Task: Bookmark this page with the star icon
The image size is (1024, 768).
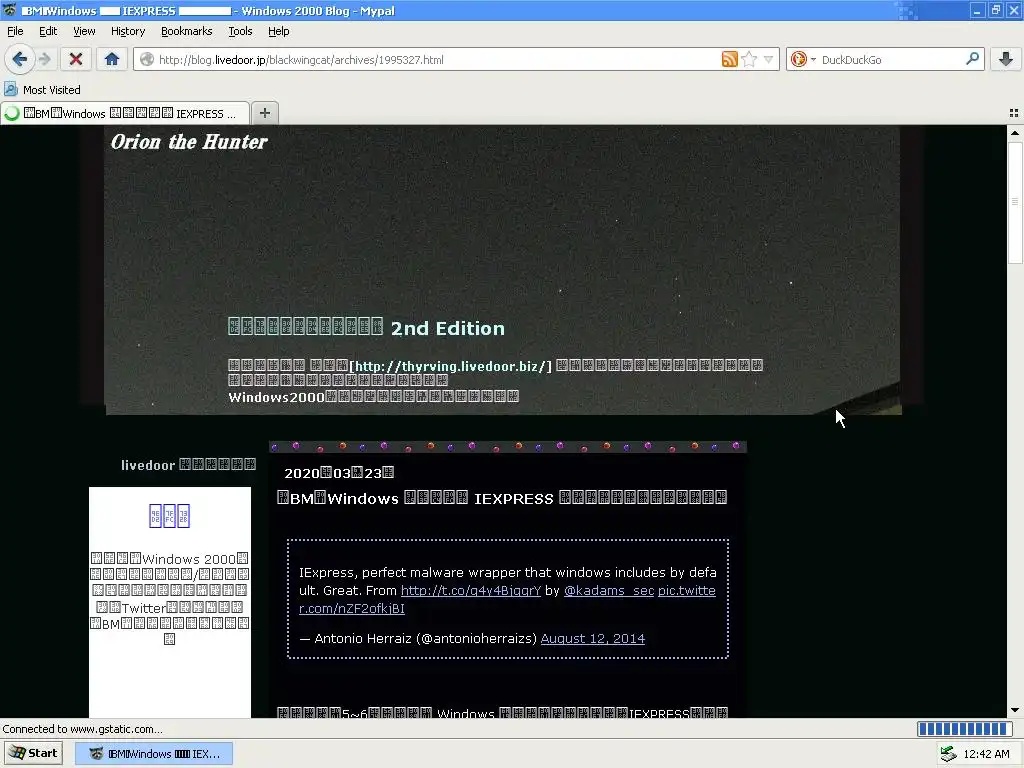Action: tap(749, 59)
